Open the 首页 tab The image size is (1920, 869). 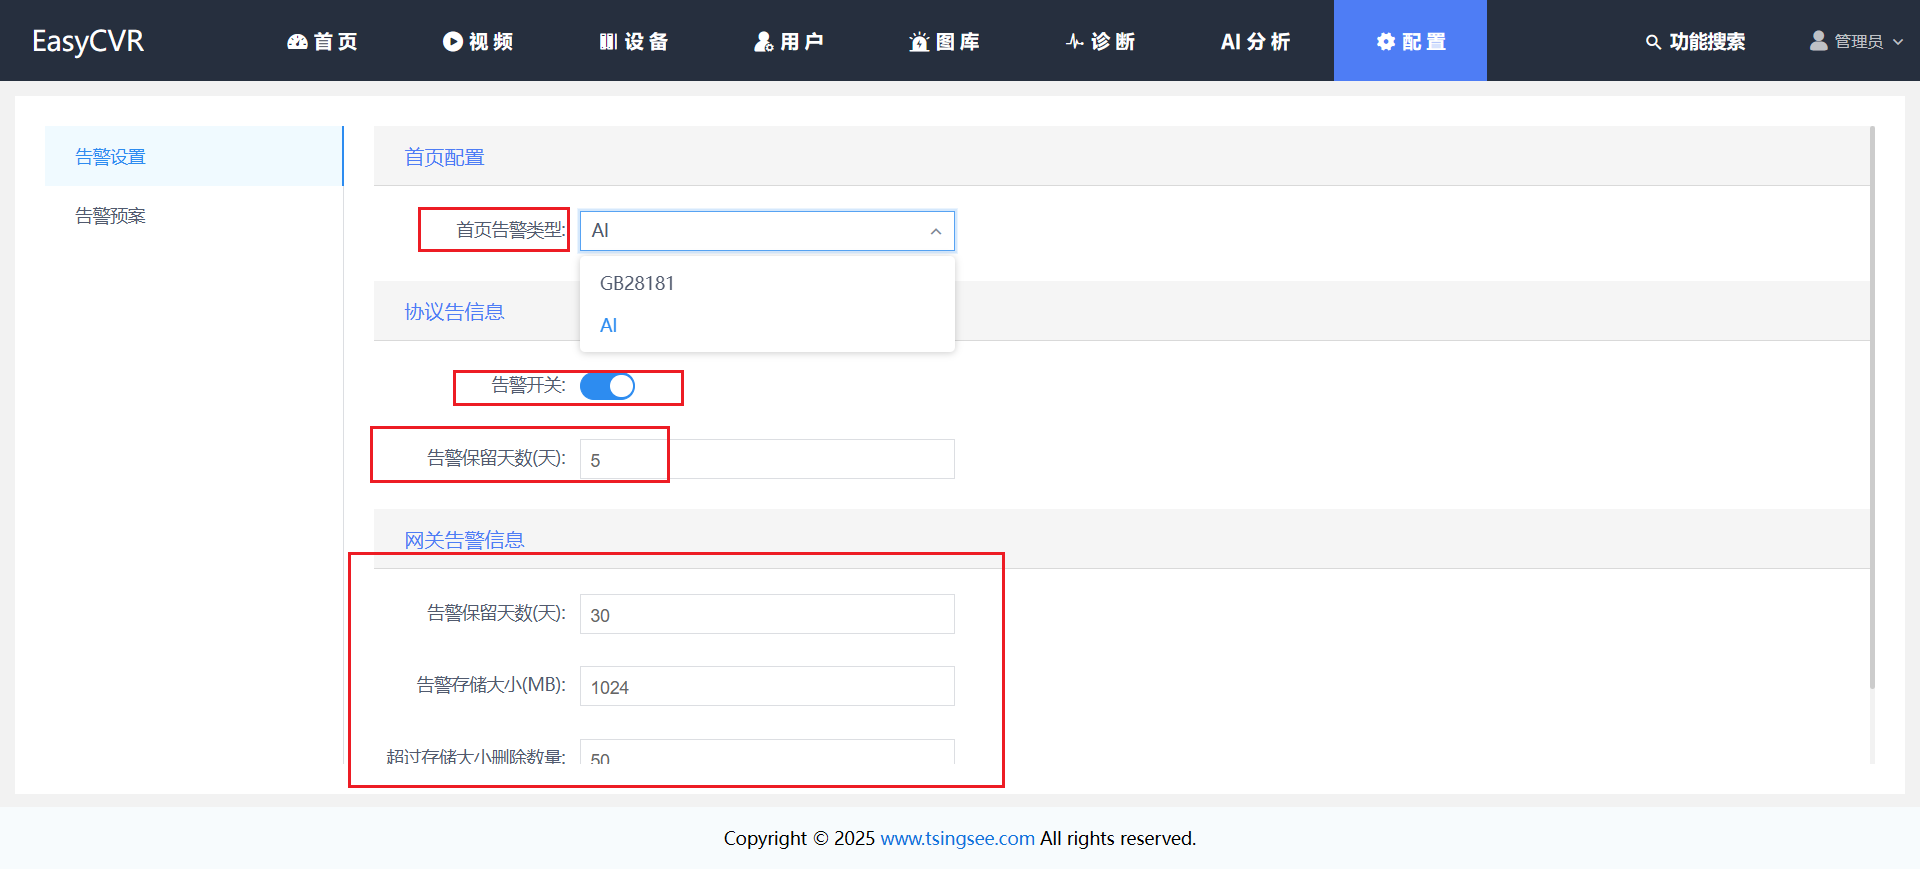pyautogui.click(x=322, y=41)
